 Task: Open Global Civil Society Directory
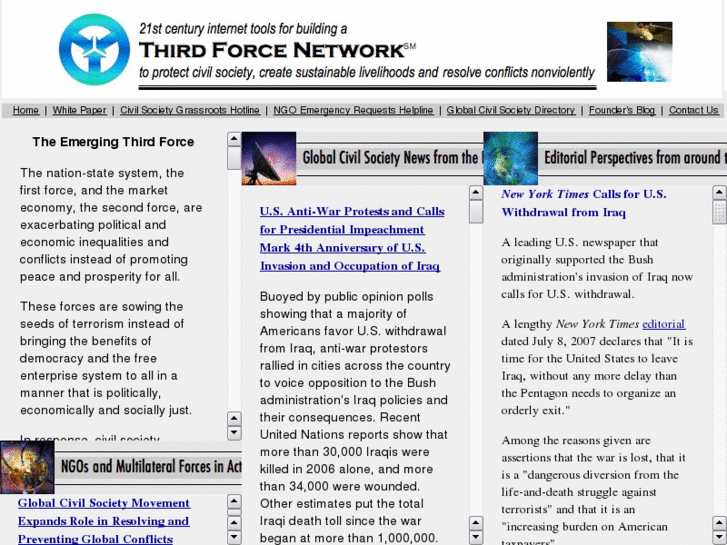(511, 110)
